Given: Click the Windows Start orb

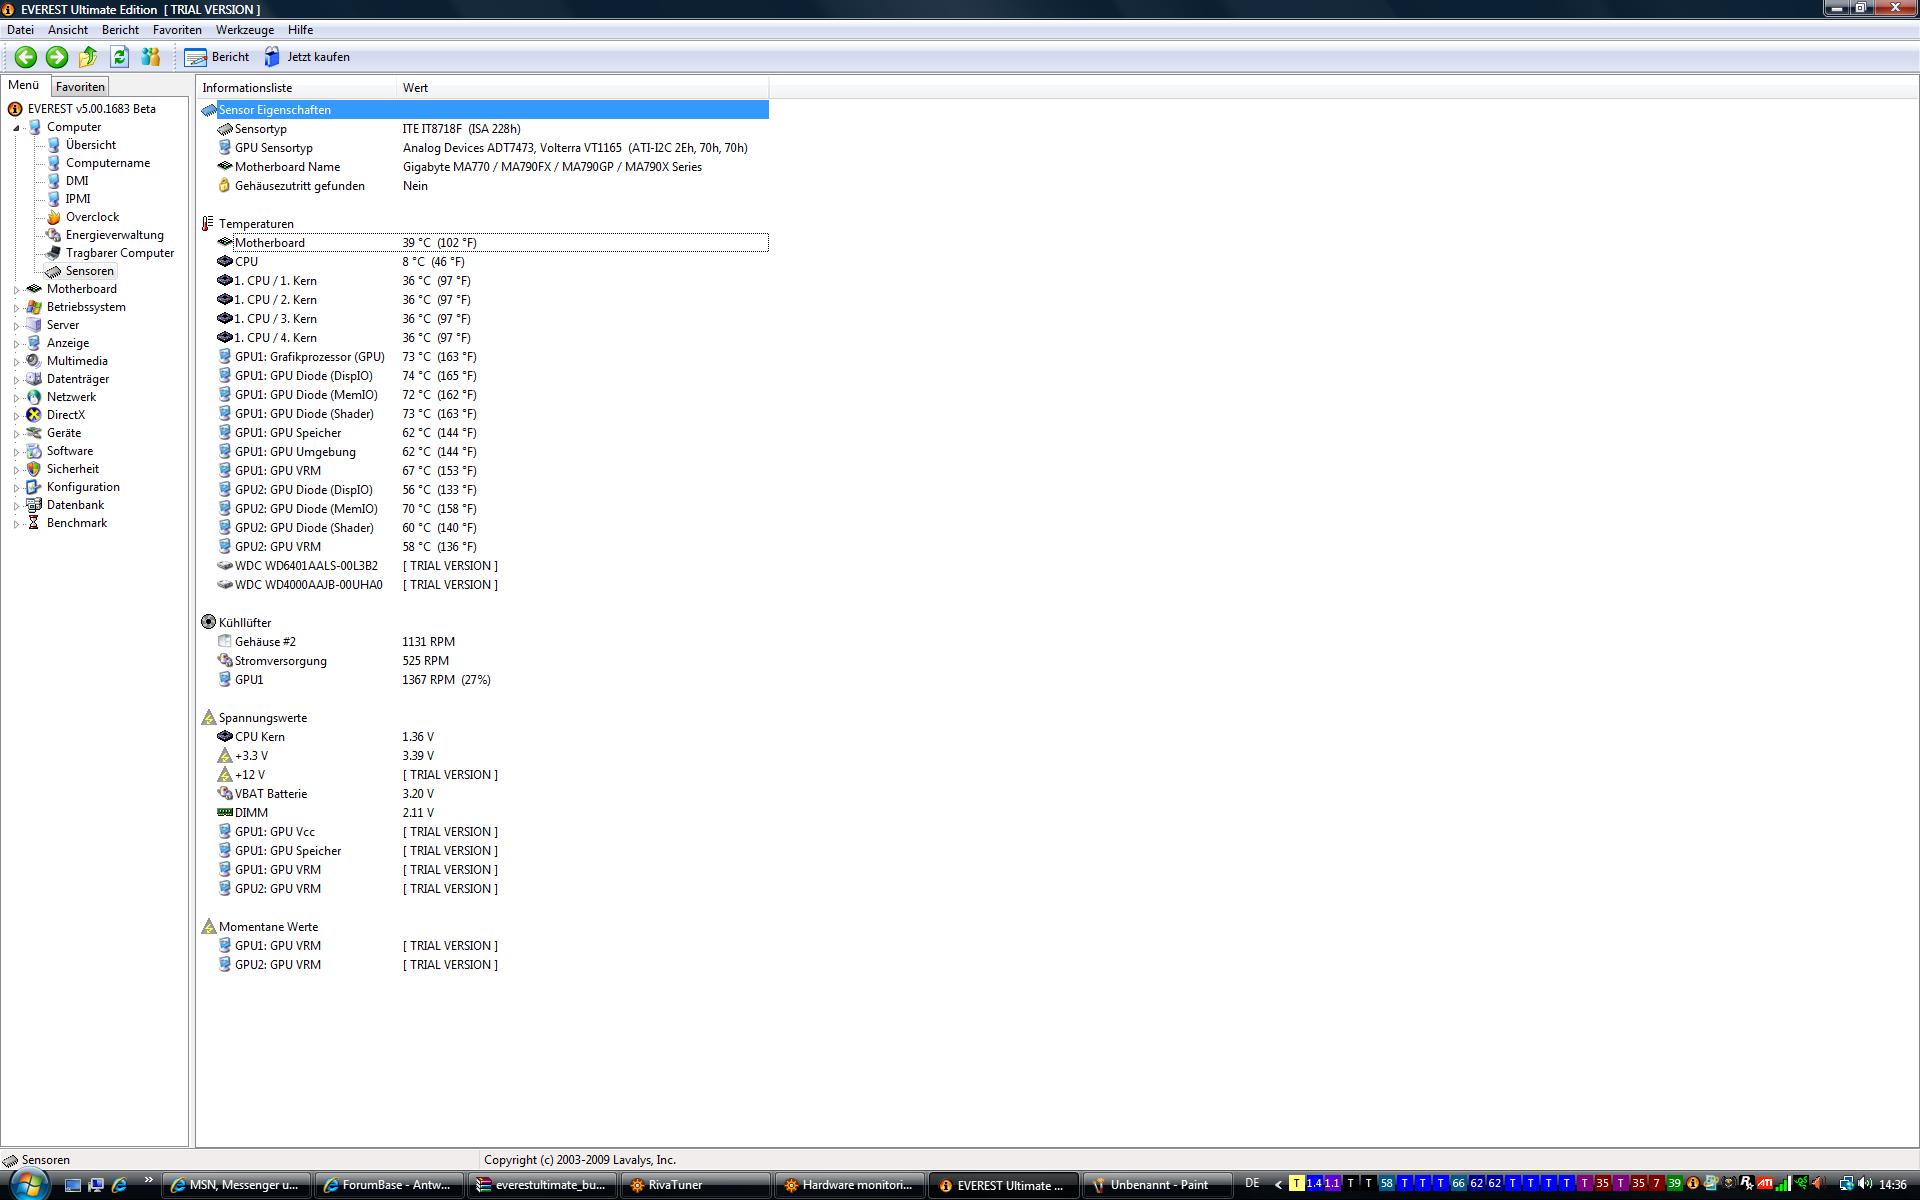Looking at the screenshot, I should pos(28,1184).
